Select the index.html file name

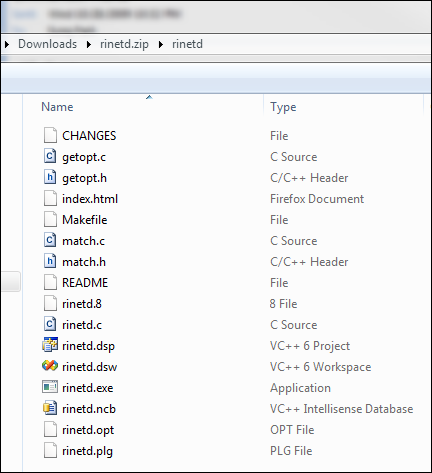(x=90, y=199)
